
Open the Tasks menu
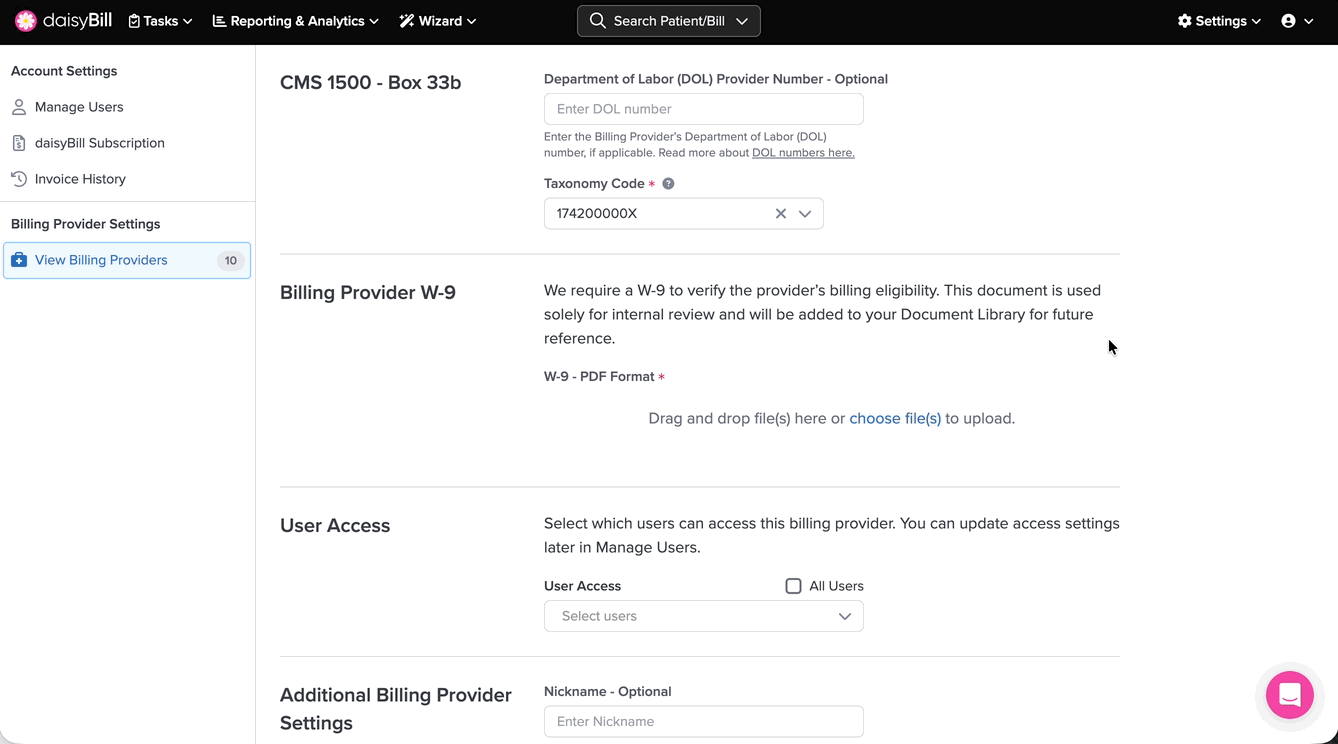click(160, 21)
